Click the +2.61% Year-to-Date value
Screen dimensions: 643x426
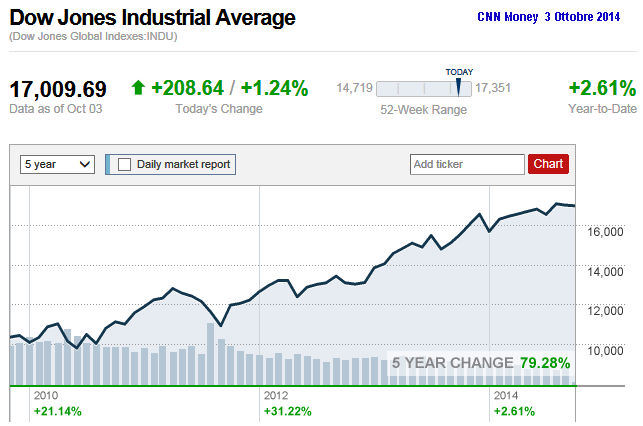(602, 87)
